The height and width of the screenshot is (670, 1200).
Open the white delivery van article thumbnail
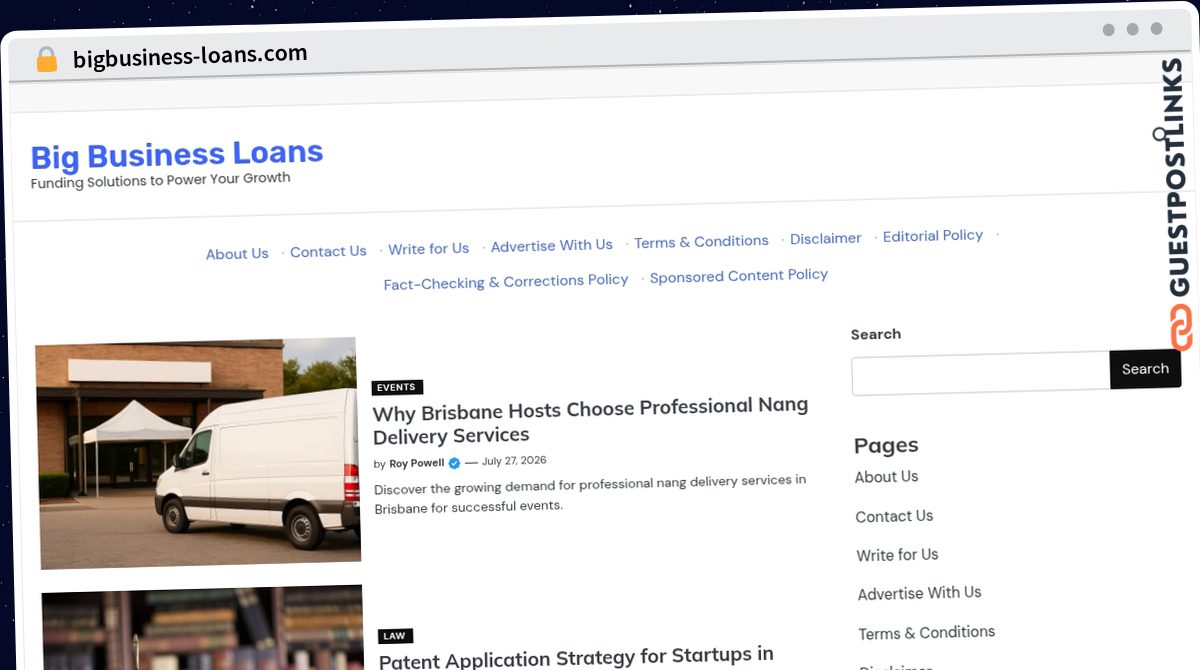coord(198,453)
